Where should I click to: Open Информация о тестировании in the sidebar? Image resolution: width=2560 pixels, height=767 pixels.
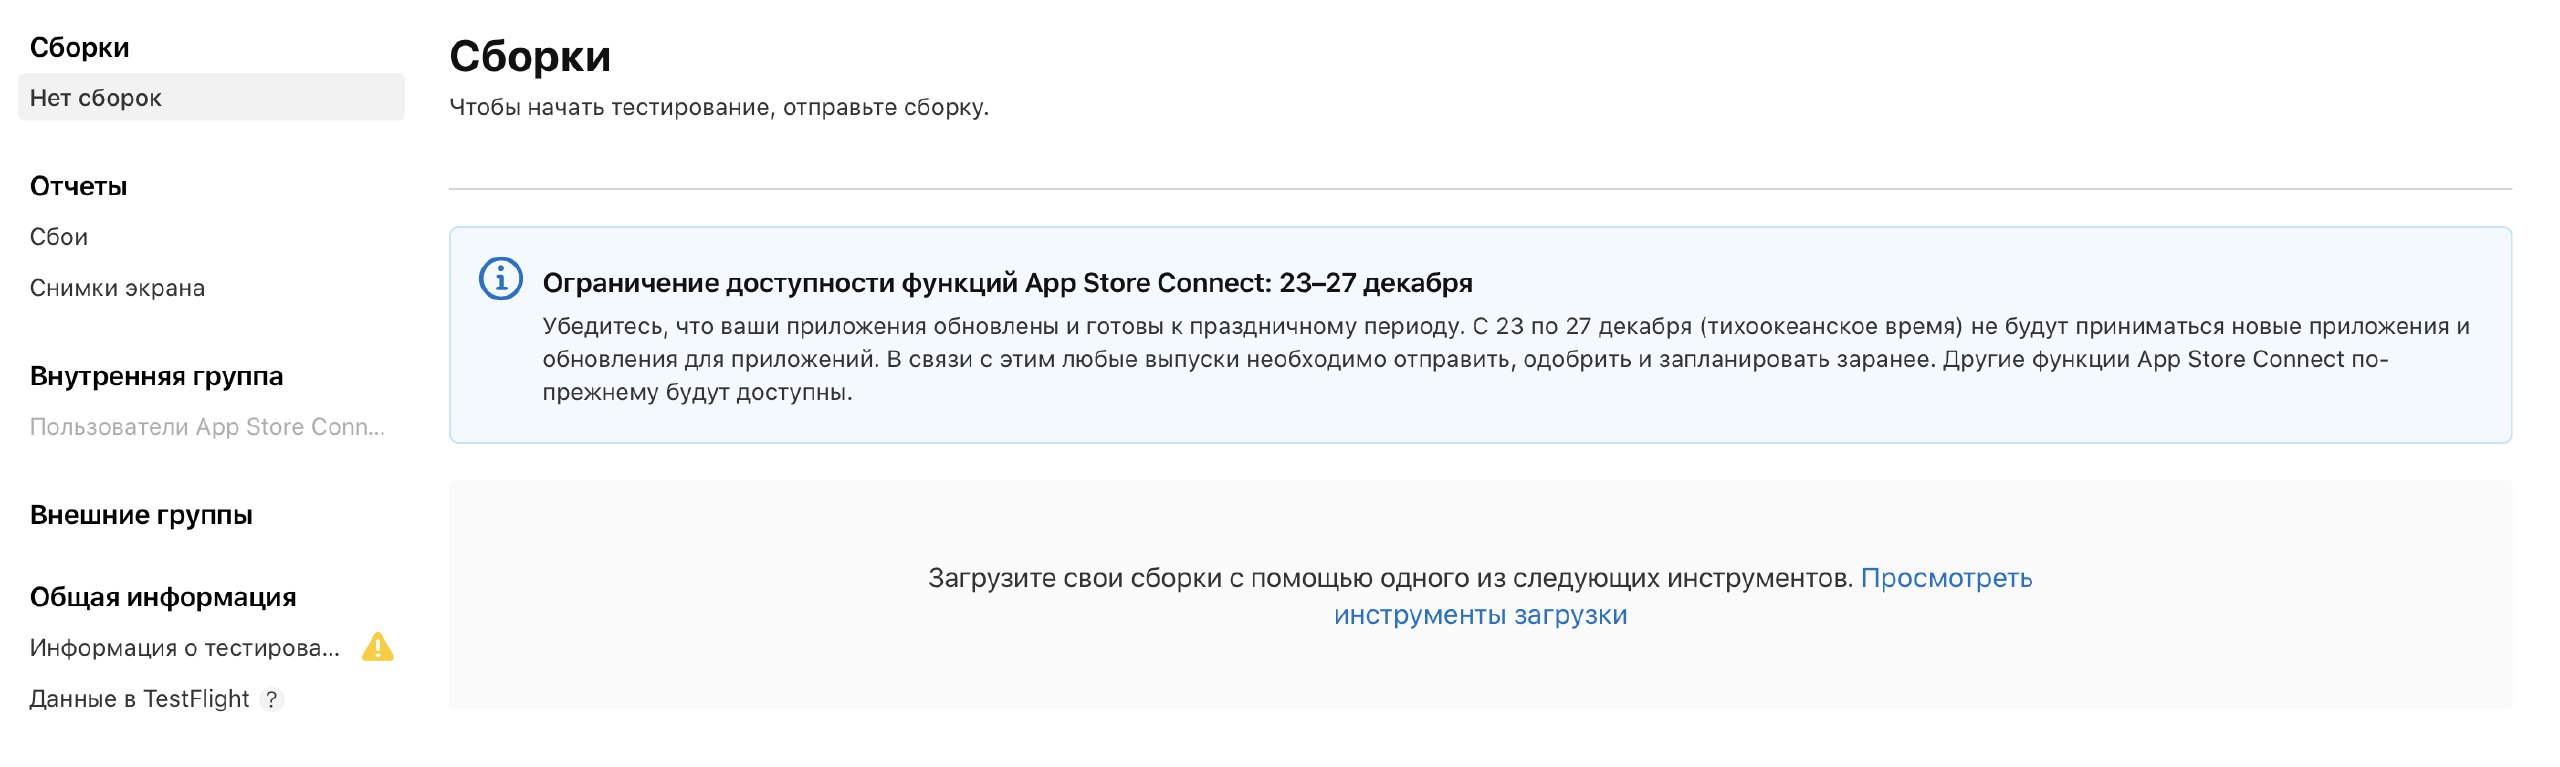[185, 648]
